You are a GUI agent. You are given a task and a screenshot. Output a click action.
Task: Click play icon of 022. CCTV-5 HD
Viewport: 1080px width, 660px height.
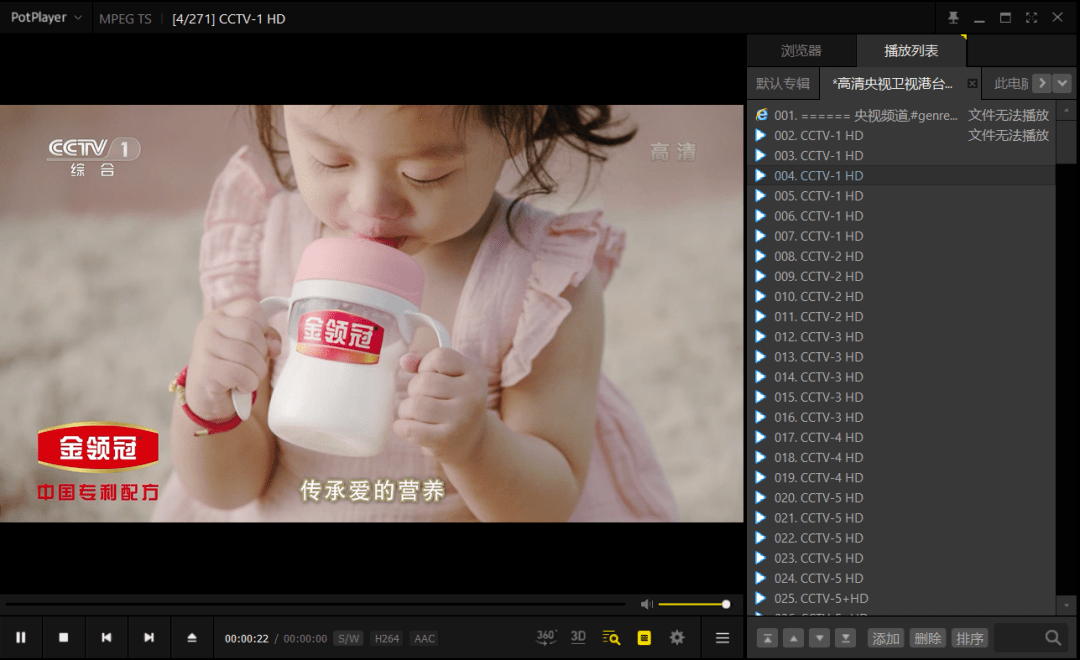760,537
